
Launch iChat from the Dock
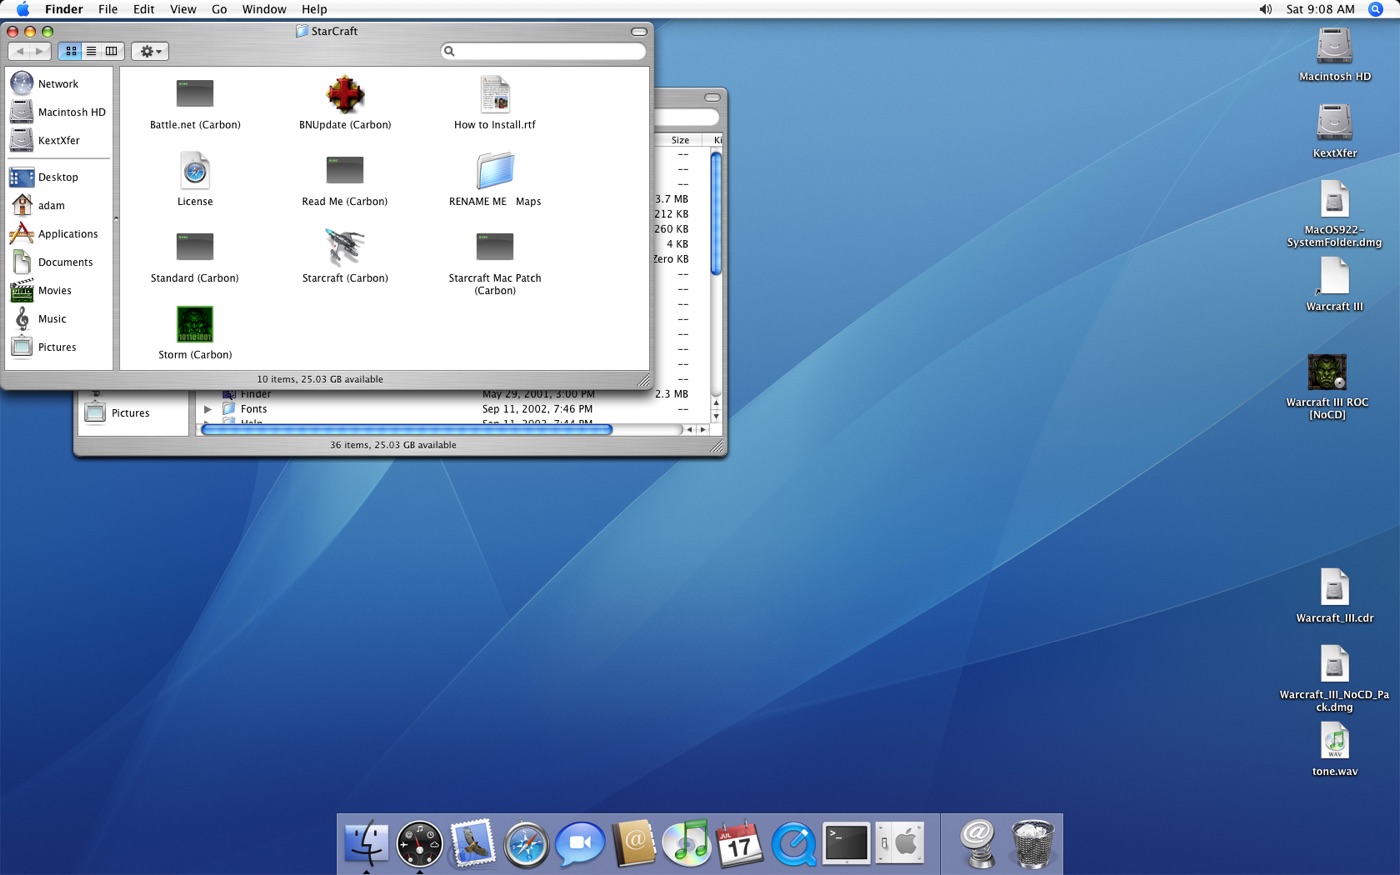(580, 844)
